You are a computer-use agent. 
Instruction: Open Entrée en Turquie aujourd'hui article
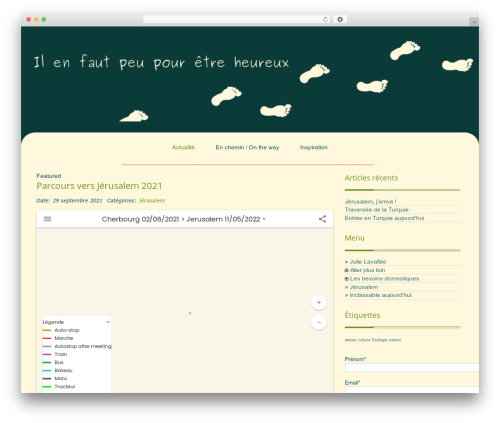[384, 218]
